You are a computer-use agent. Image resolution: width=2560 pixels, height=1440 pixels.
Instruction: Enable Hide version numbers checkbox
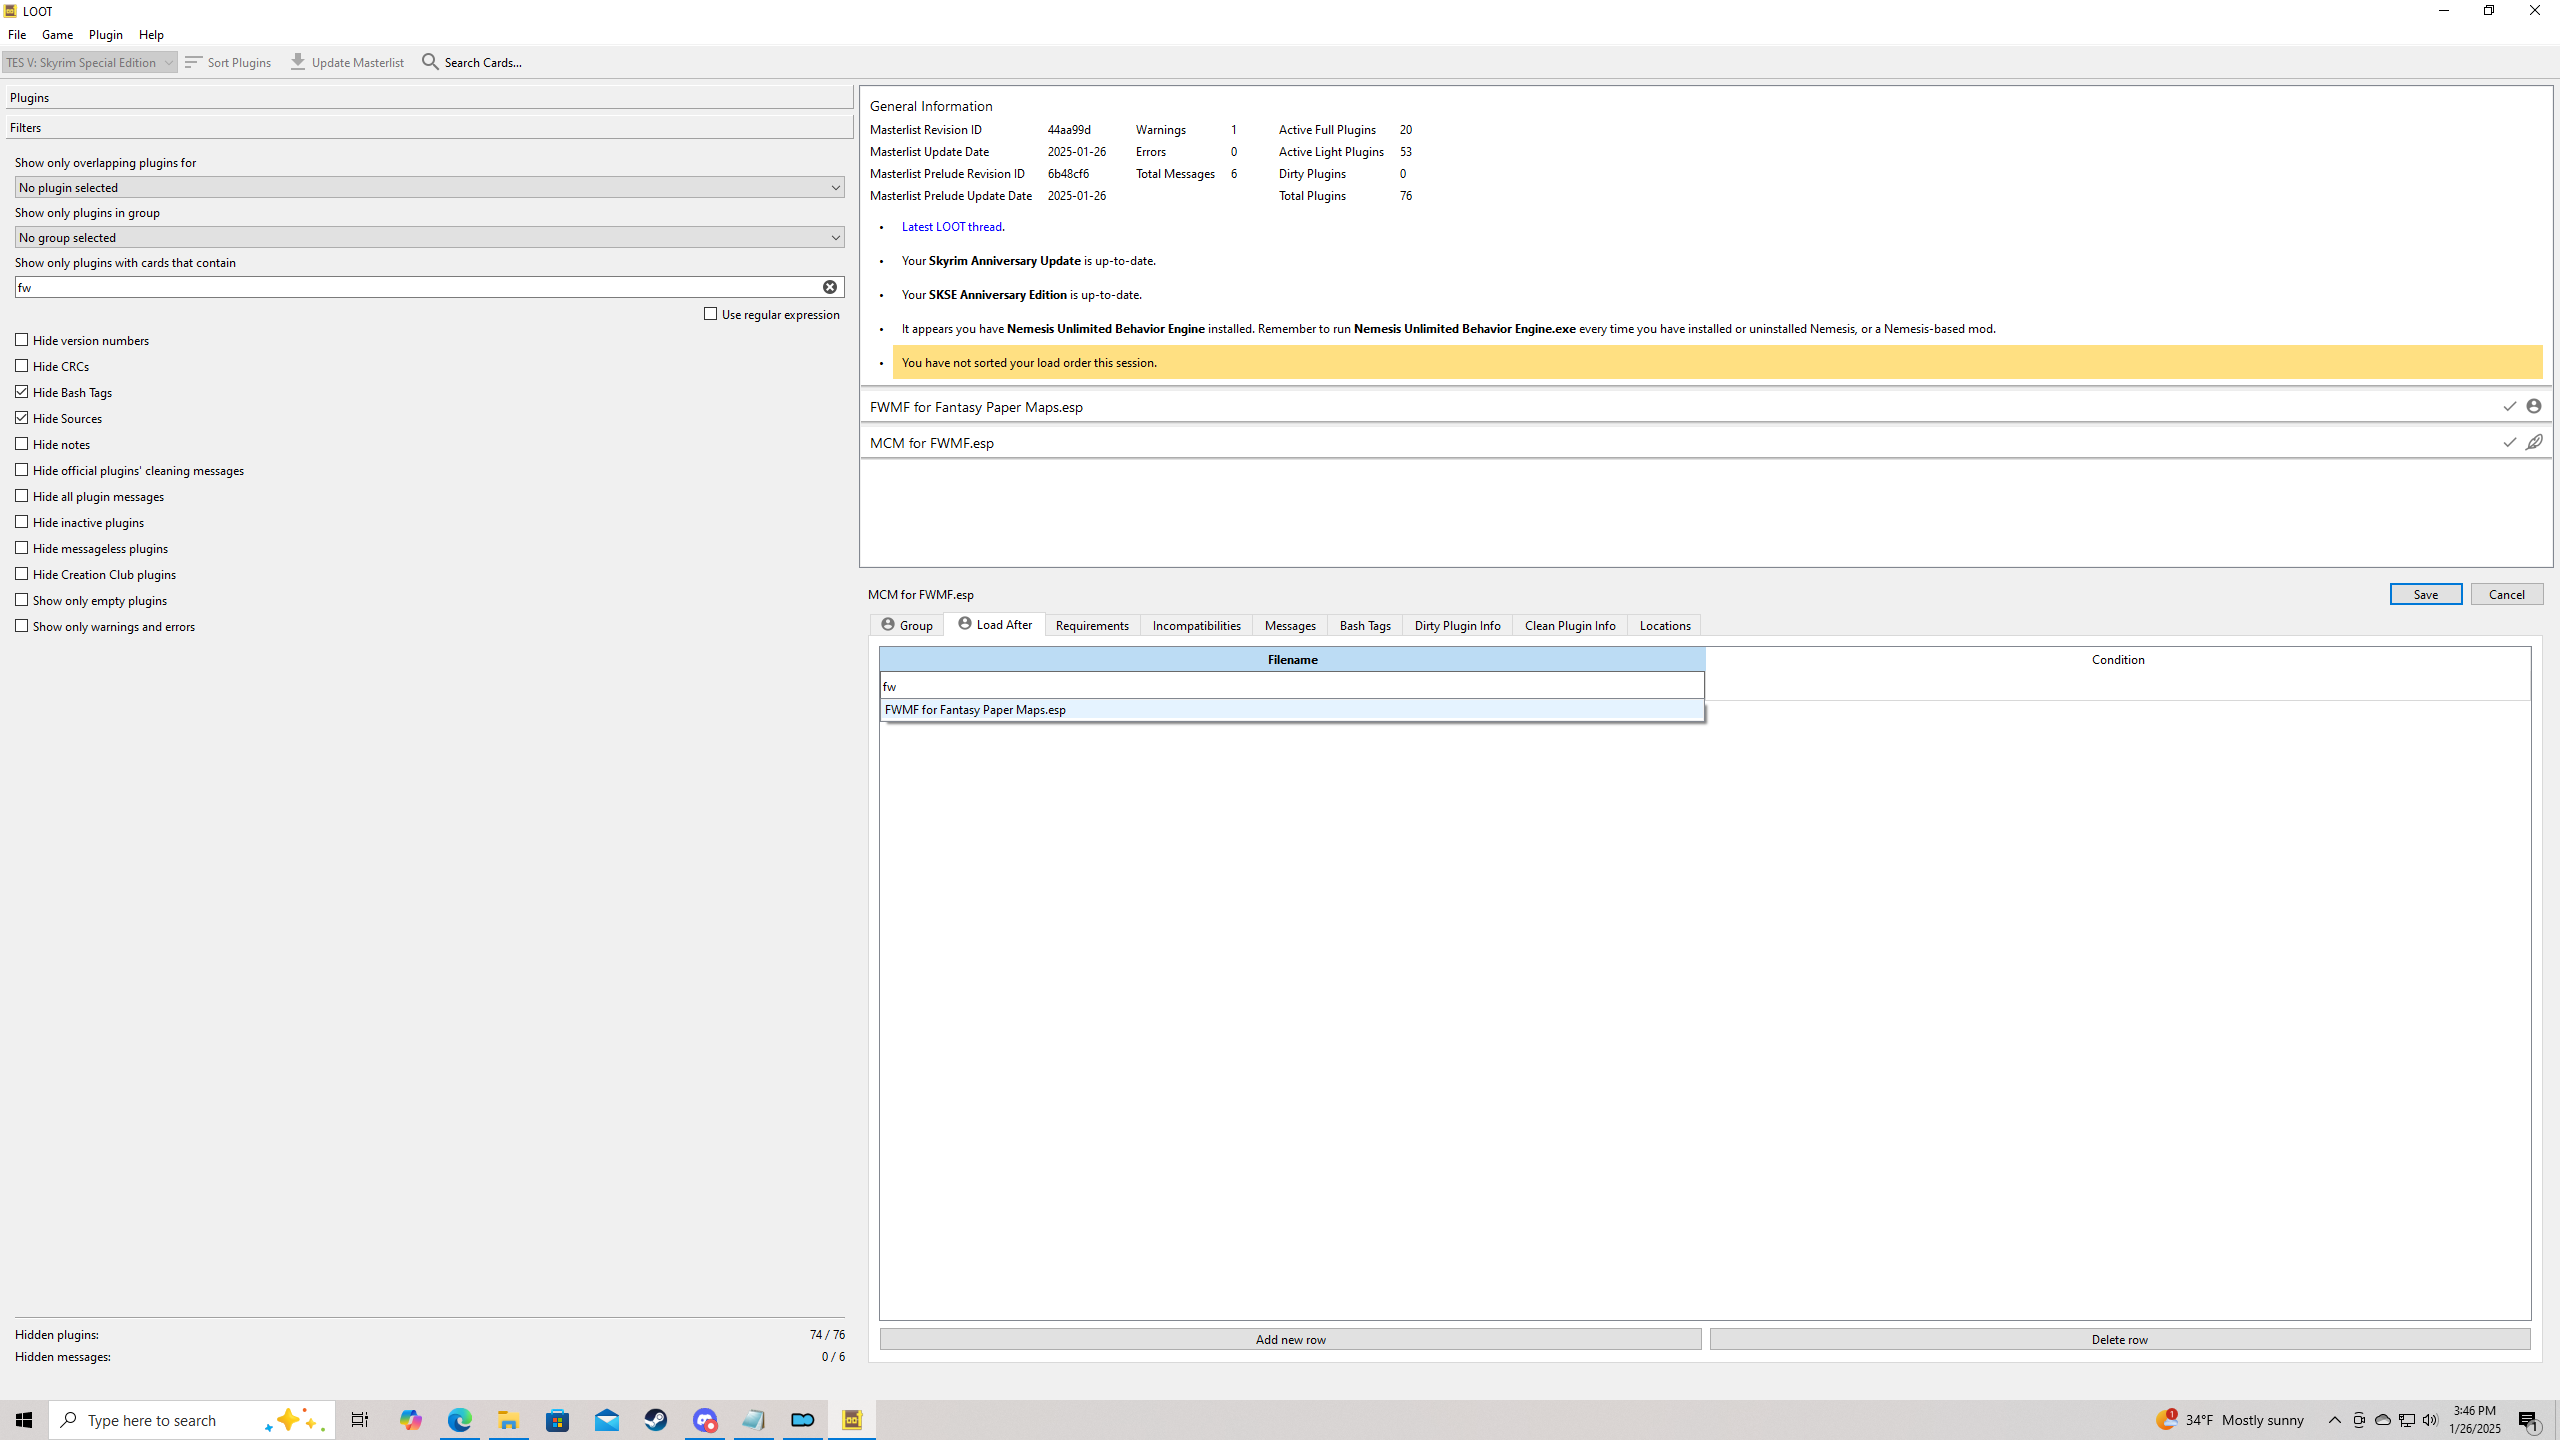(22, 340)
